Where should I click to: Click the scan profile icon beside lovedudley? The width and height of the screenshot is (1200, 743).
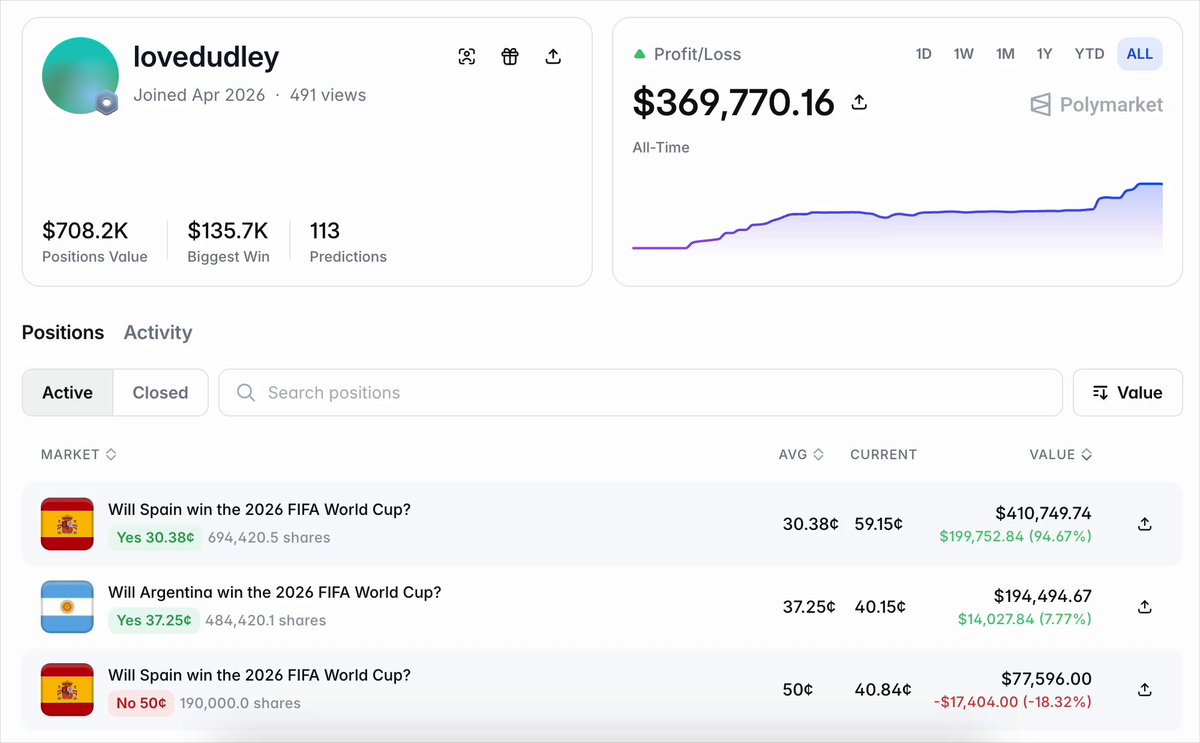pos(467,56)
